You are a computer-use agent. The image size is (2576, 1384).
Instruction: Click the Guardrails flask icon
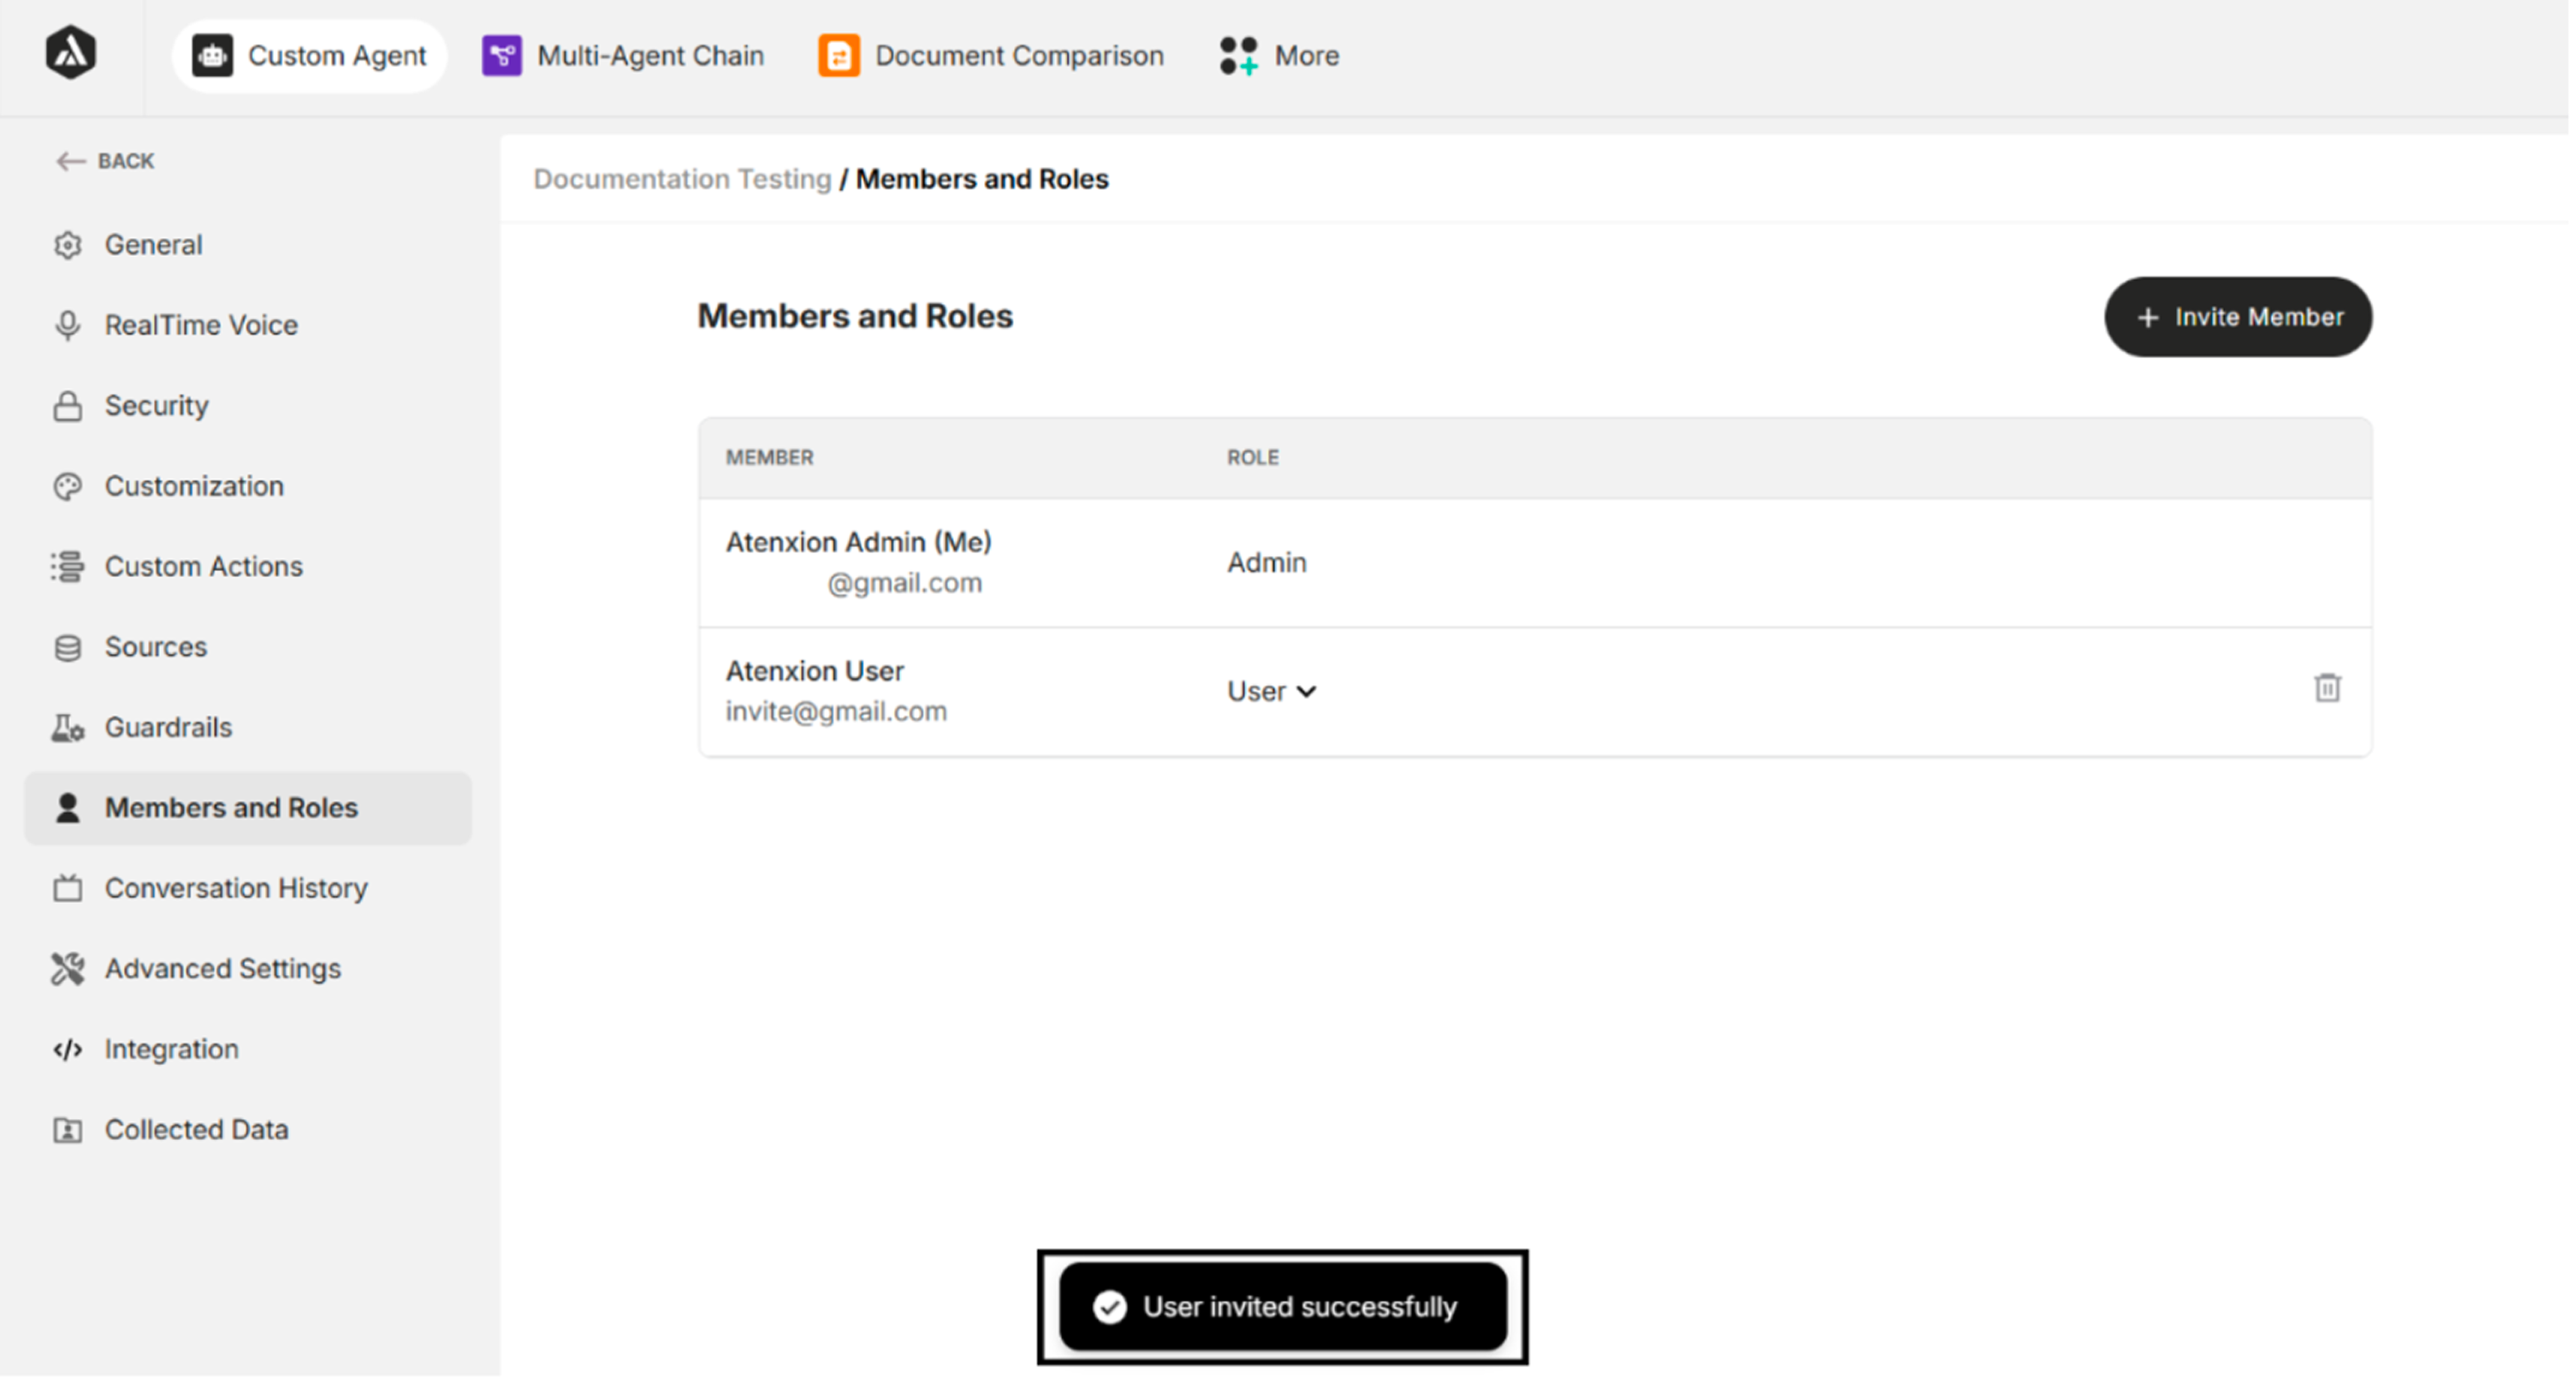[67, 727]
